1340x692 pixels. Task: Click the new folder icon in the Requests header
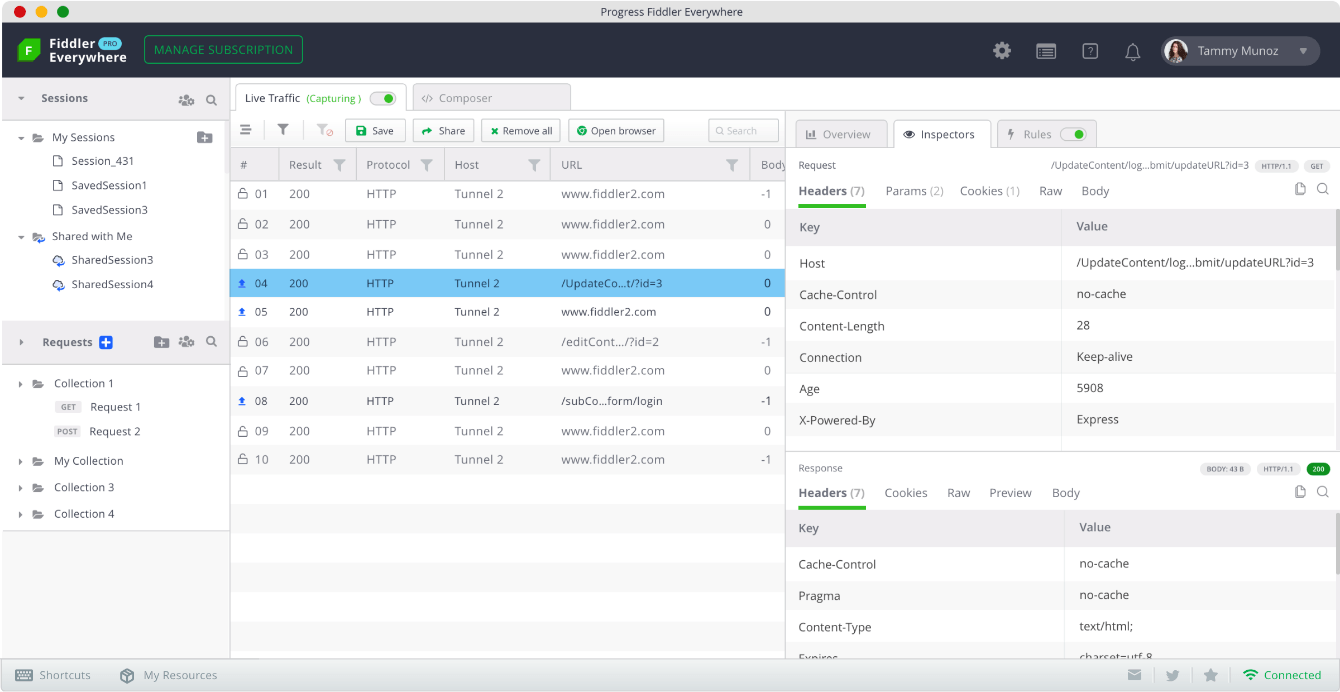tap(161, 342)
